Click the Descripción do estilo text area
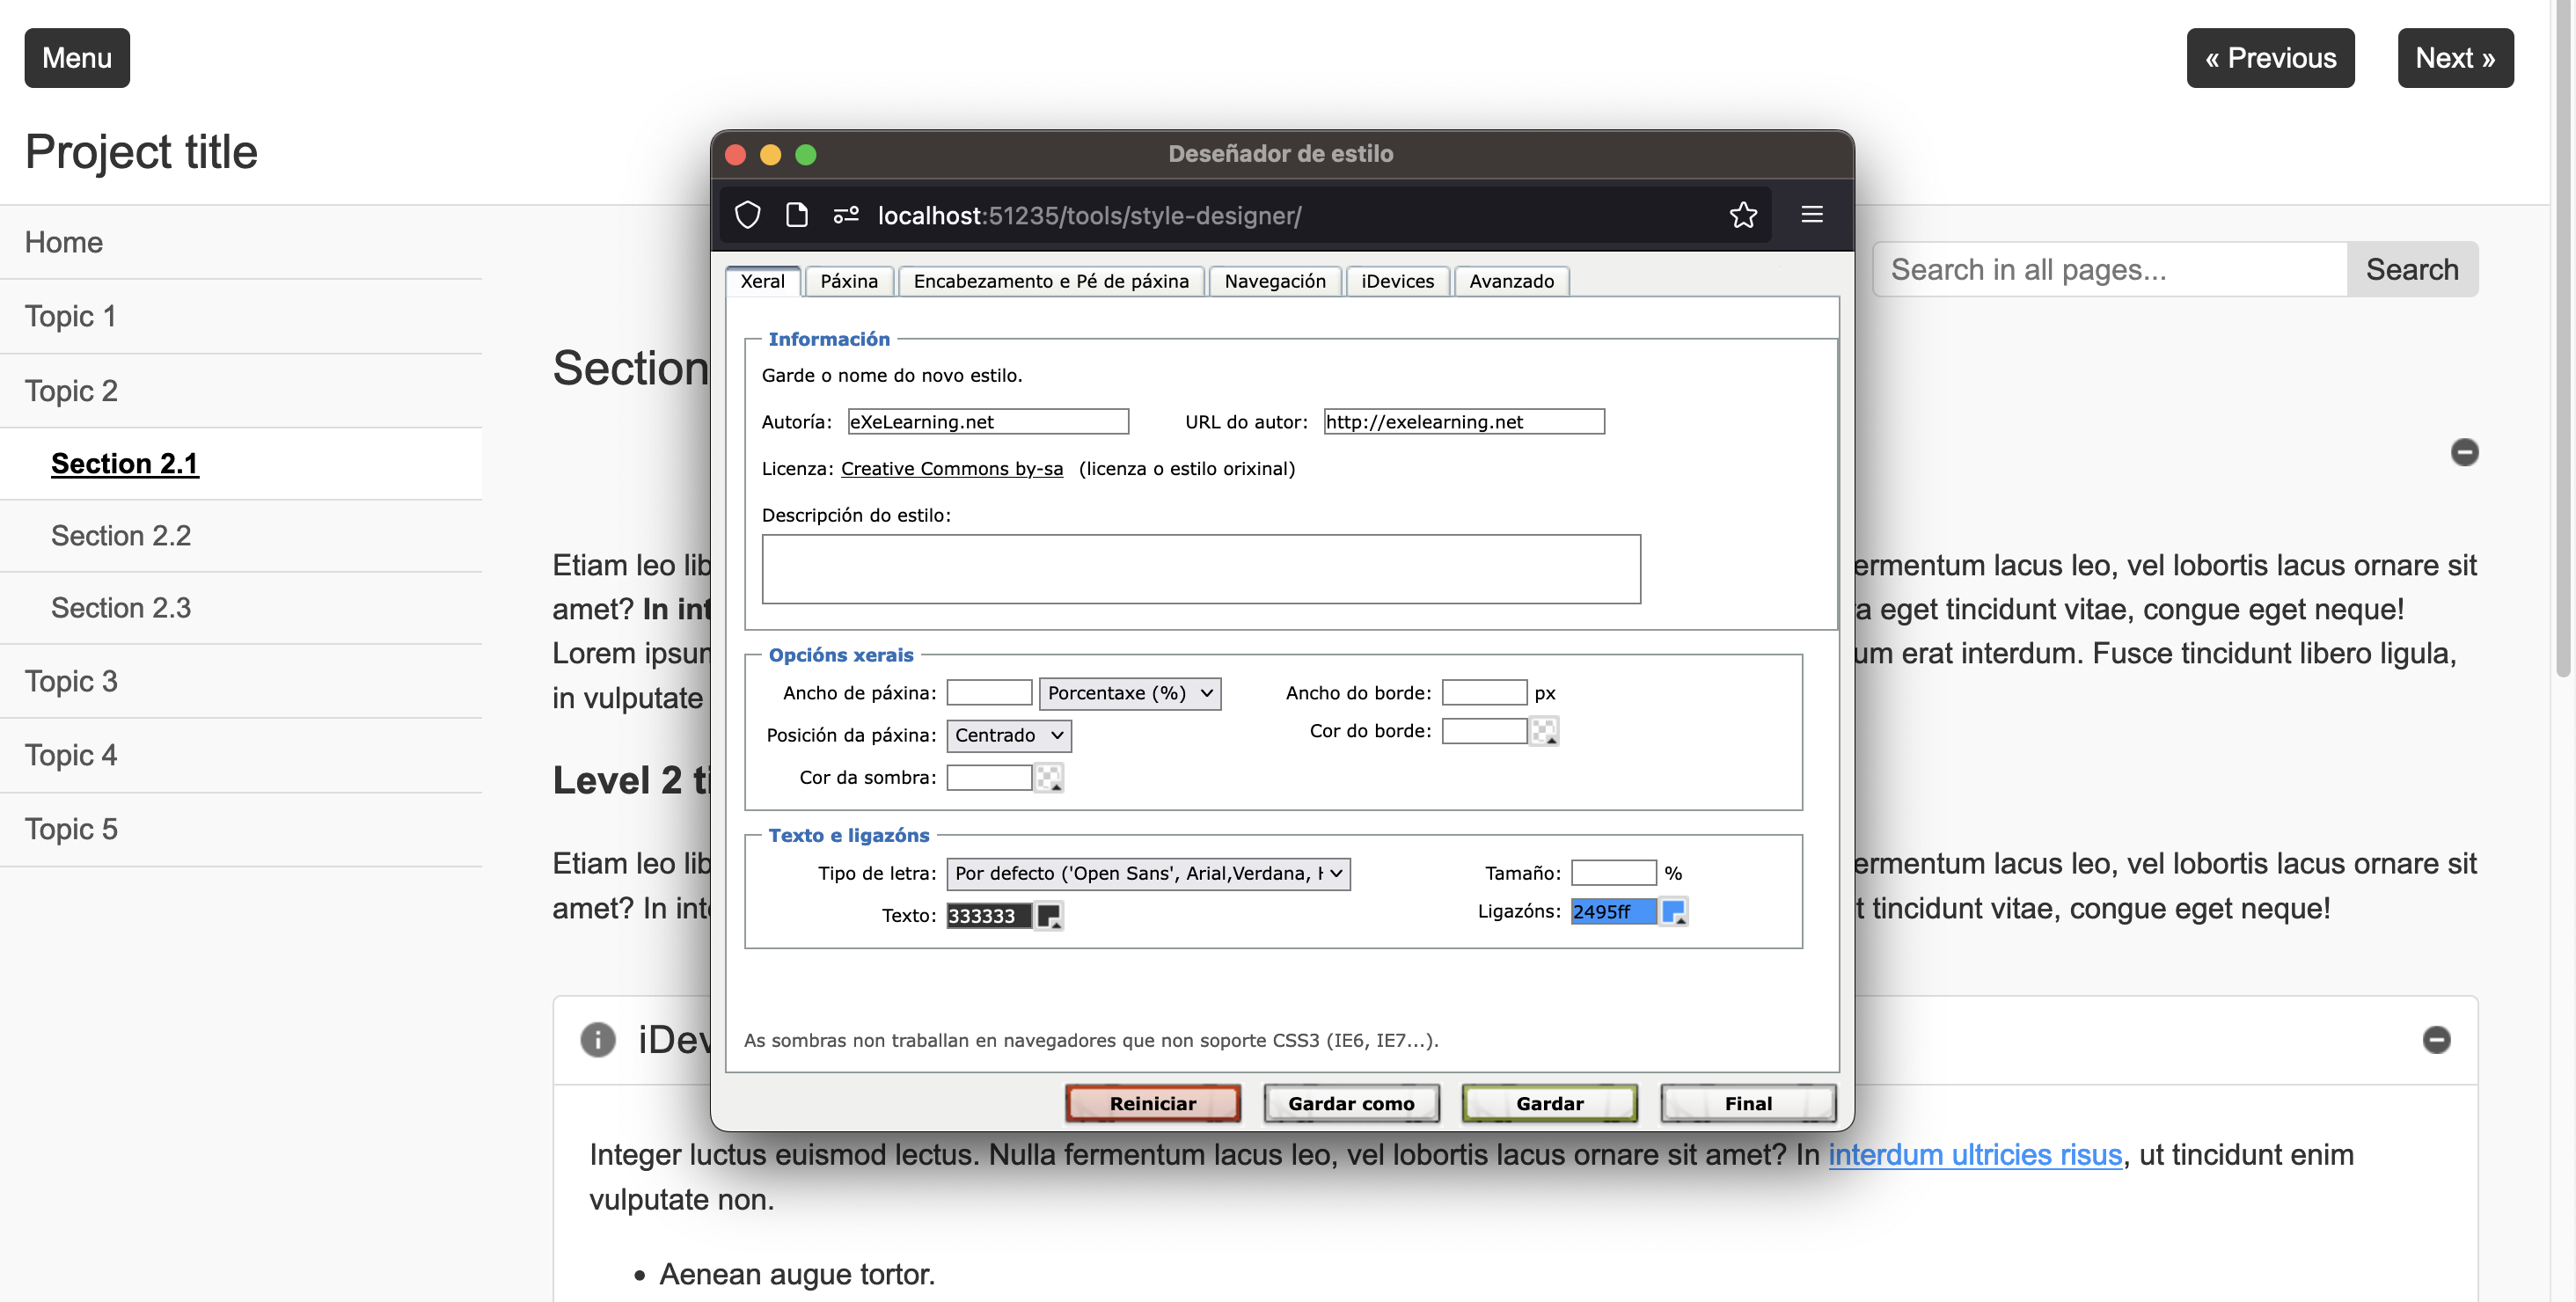This screenshot has width=2576, height=1302. tap(1200, 569)
